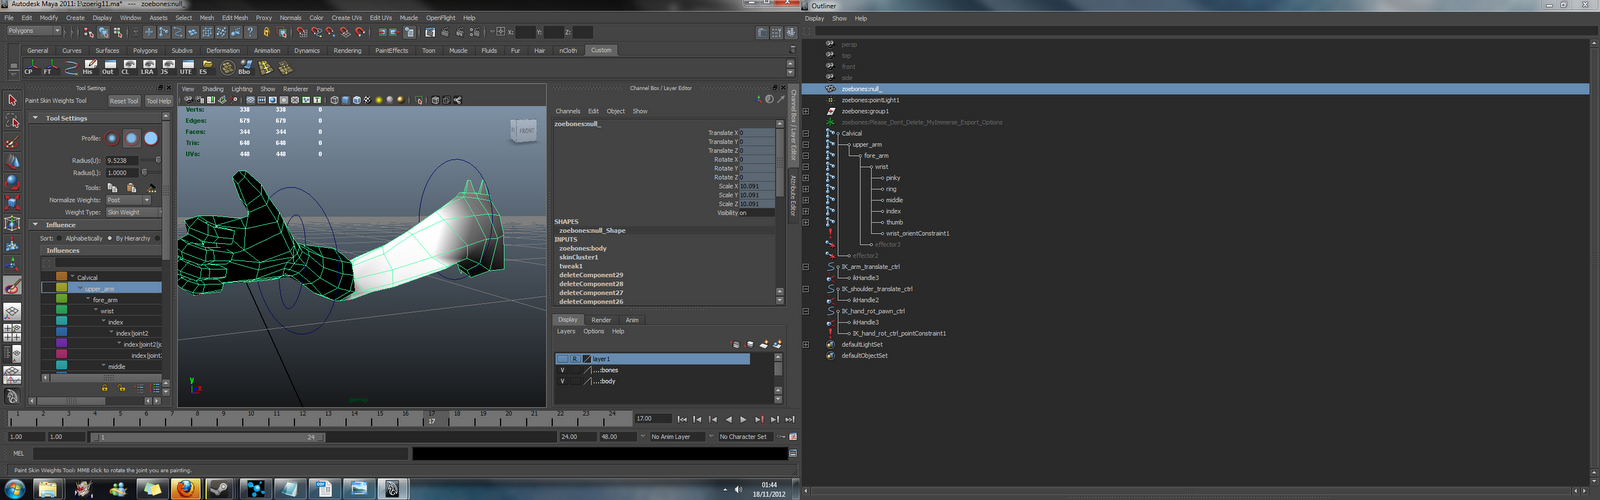Viewport: 1600px width, 500px height.
Task: Switch to the Animation shelf tab
Action: [x=267, y=50]
